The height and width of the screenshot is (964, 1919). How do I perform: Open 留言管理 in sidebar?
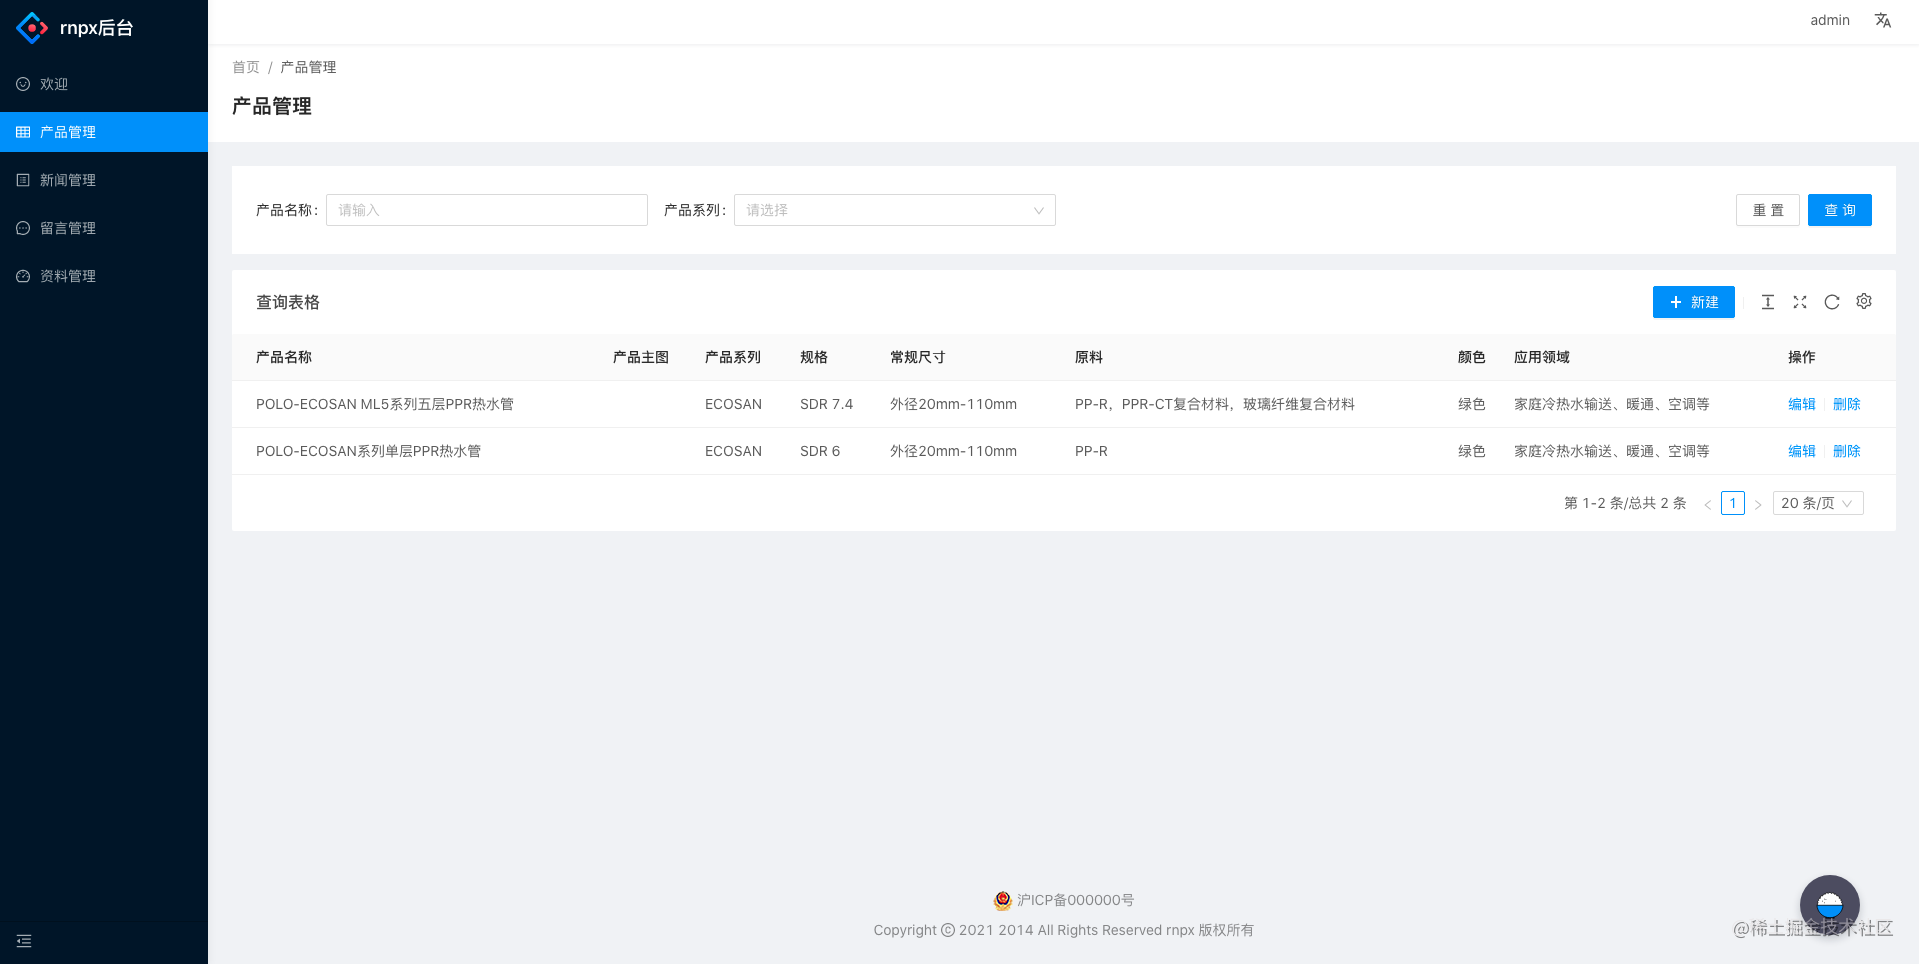coord(104,228)
